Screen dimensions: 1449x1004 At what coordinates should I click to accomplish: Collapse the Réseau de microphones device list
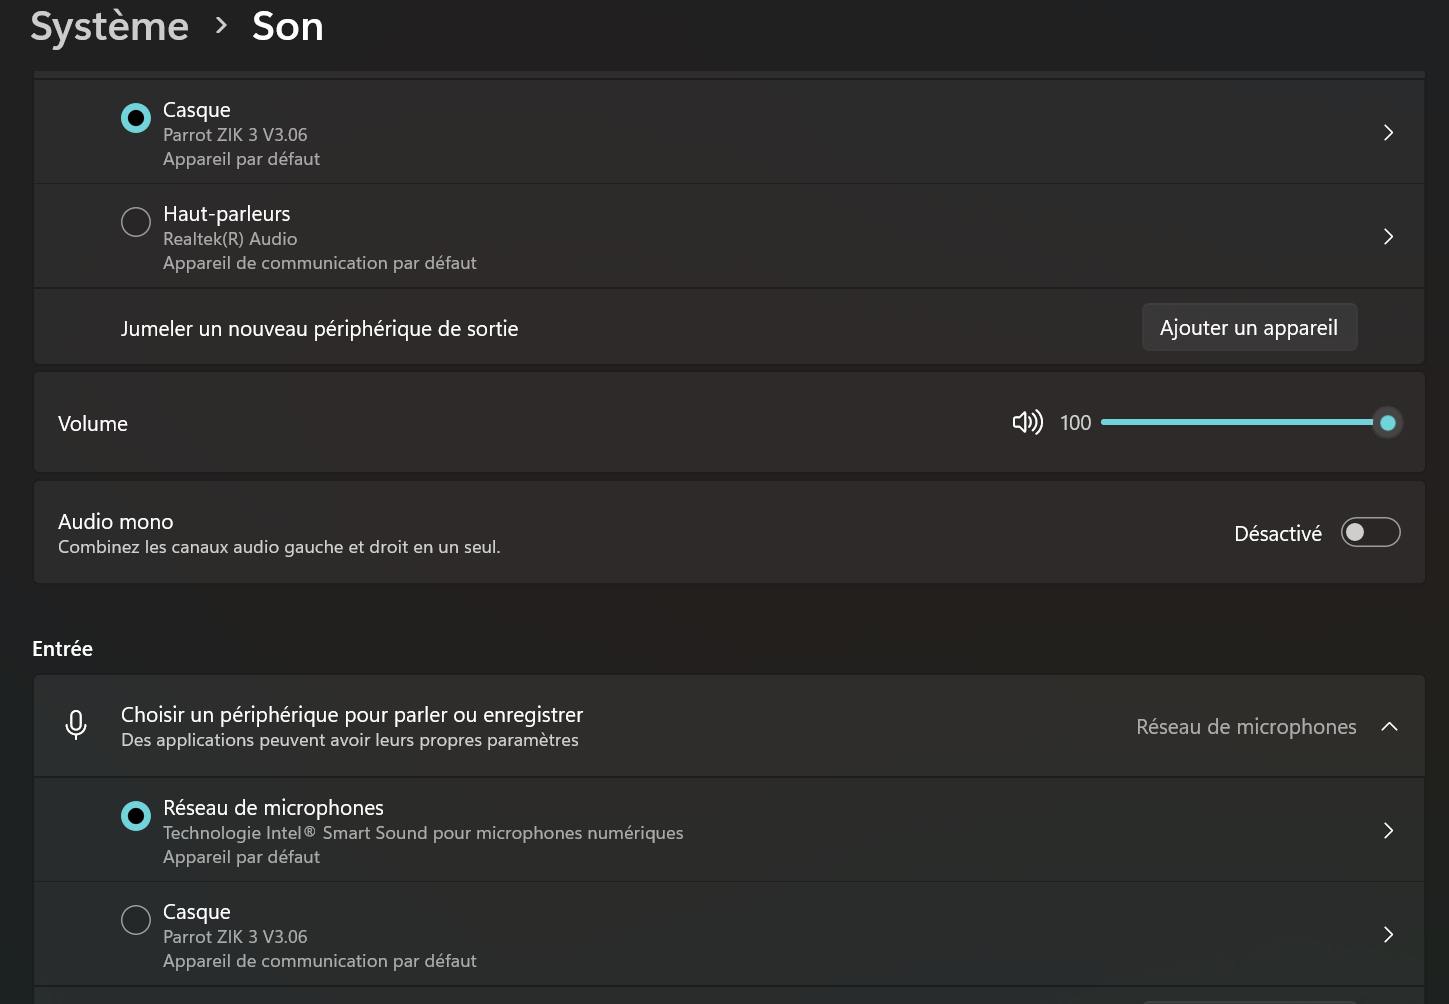(x=1390, y=726)
